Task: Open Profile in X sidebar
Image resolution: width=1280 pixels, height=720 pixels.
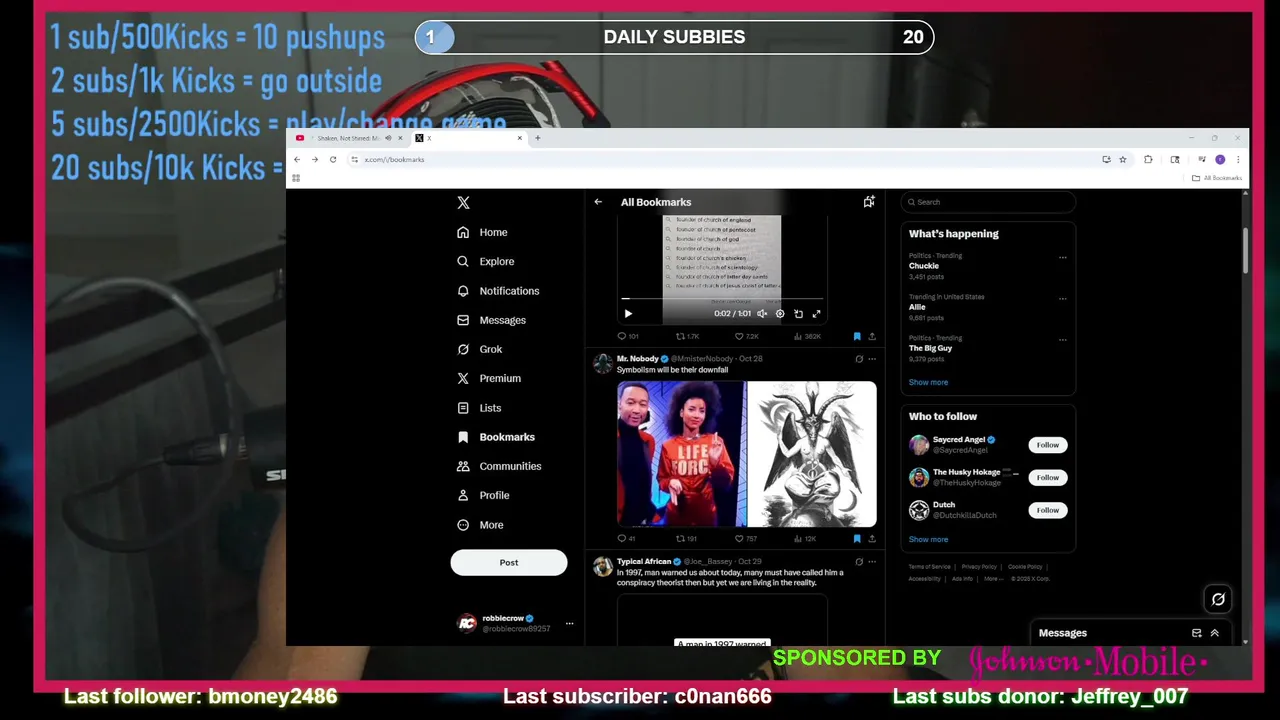Action: 483,495
